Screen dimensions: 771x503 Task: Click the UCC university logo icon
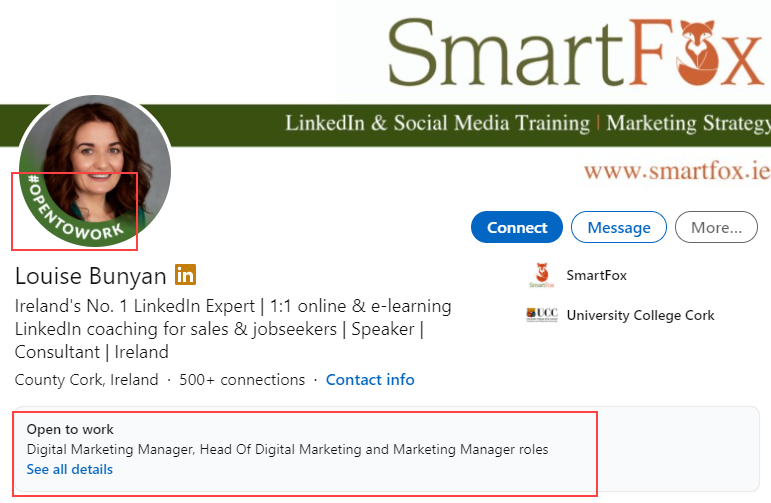pyautogui.click(x=542, y=315)
